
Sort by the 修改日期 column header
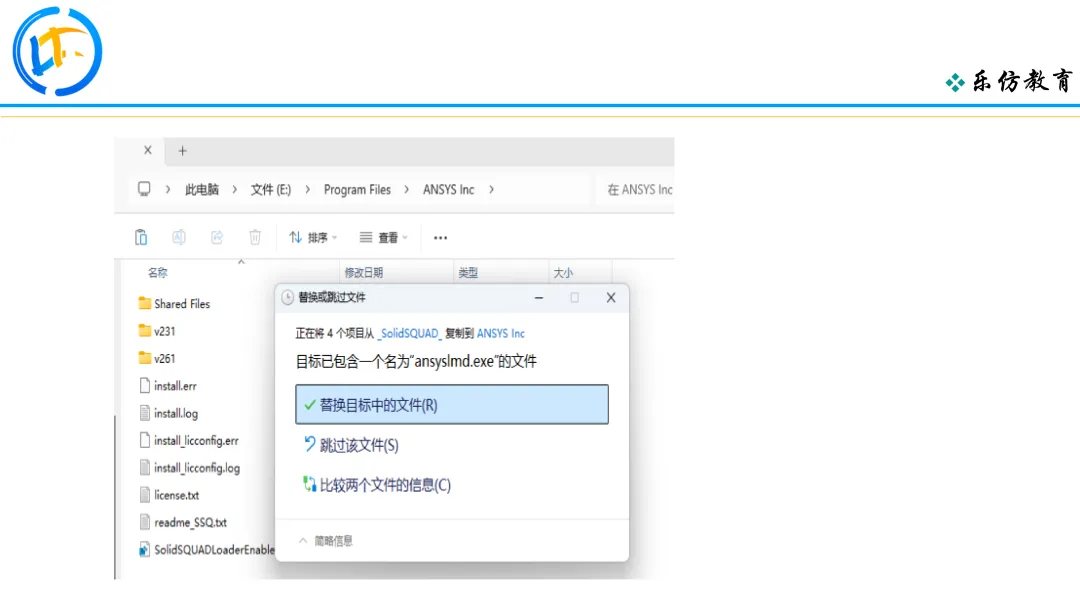point(364,273)
